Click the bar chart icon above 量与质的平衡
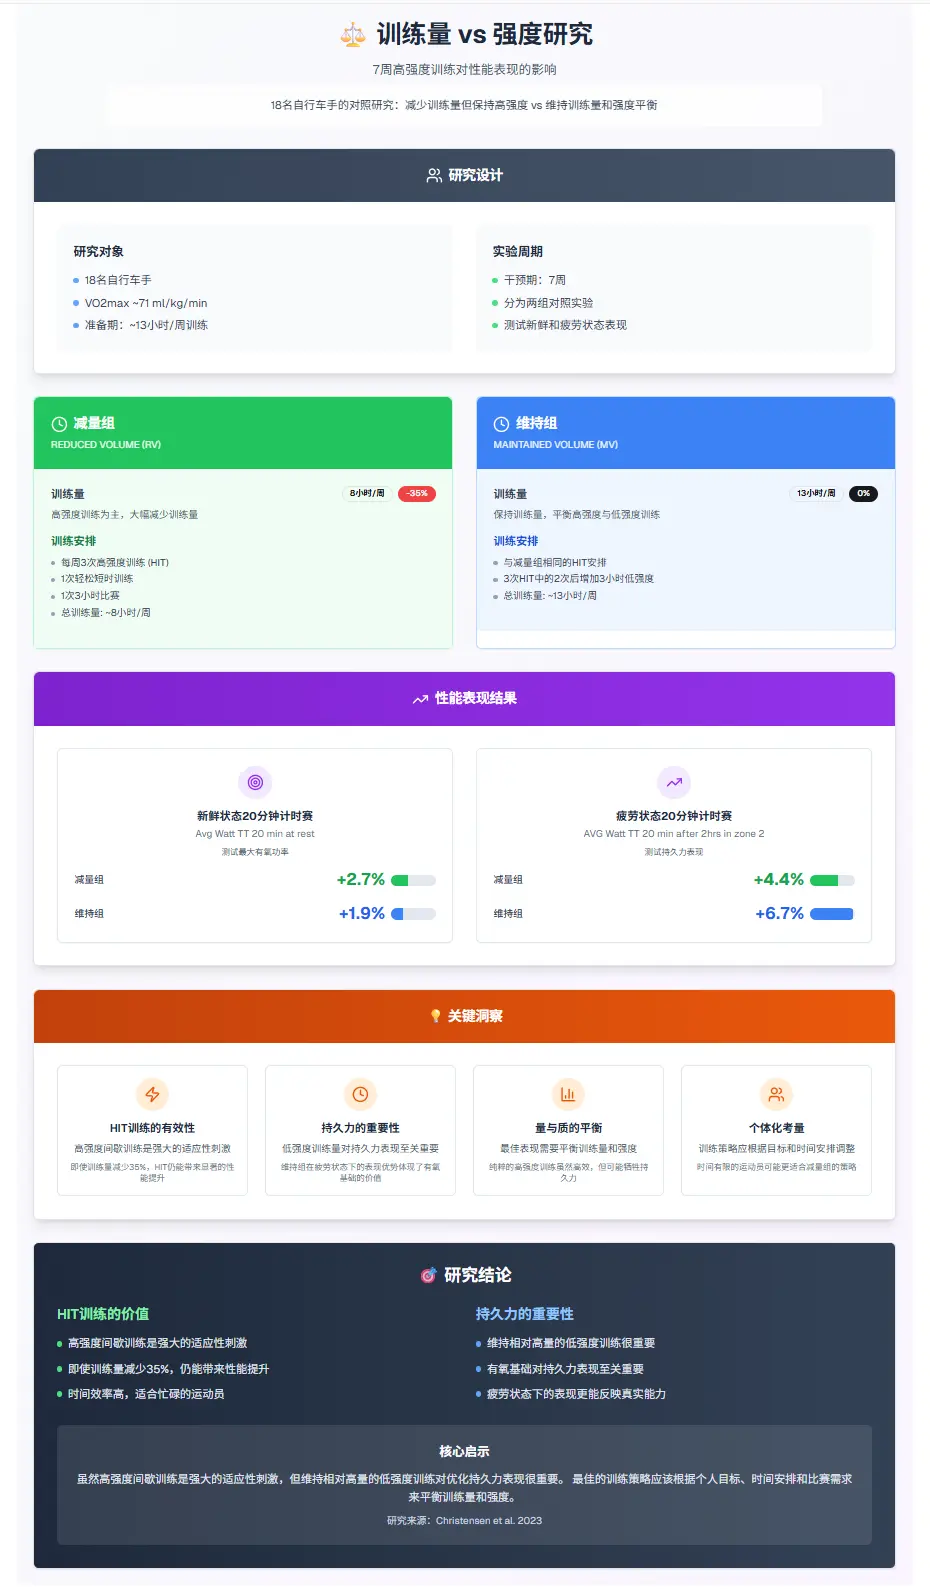Screen dimensions: 930x1589 pos(568,1094)
